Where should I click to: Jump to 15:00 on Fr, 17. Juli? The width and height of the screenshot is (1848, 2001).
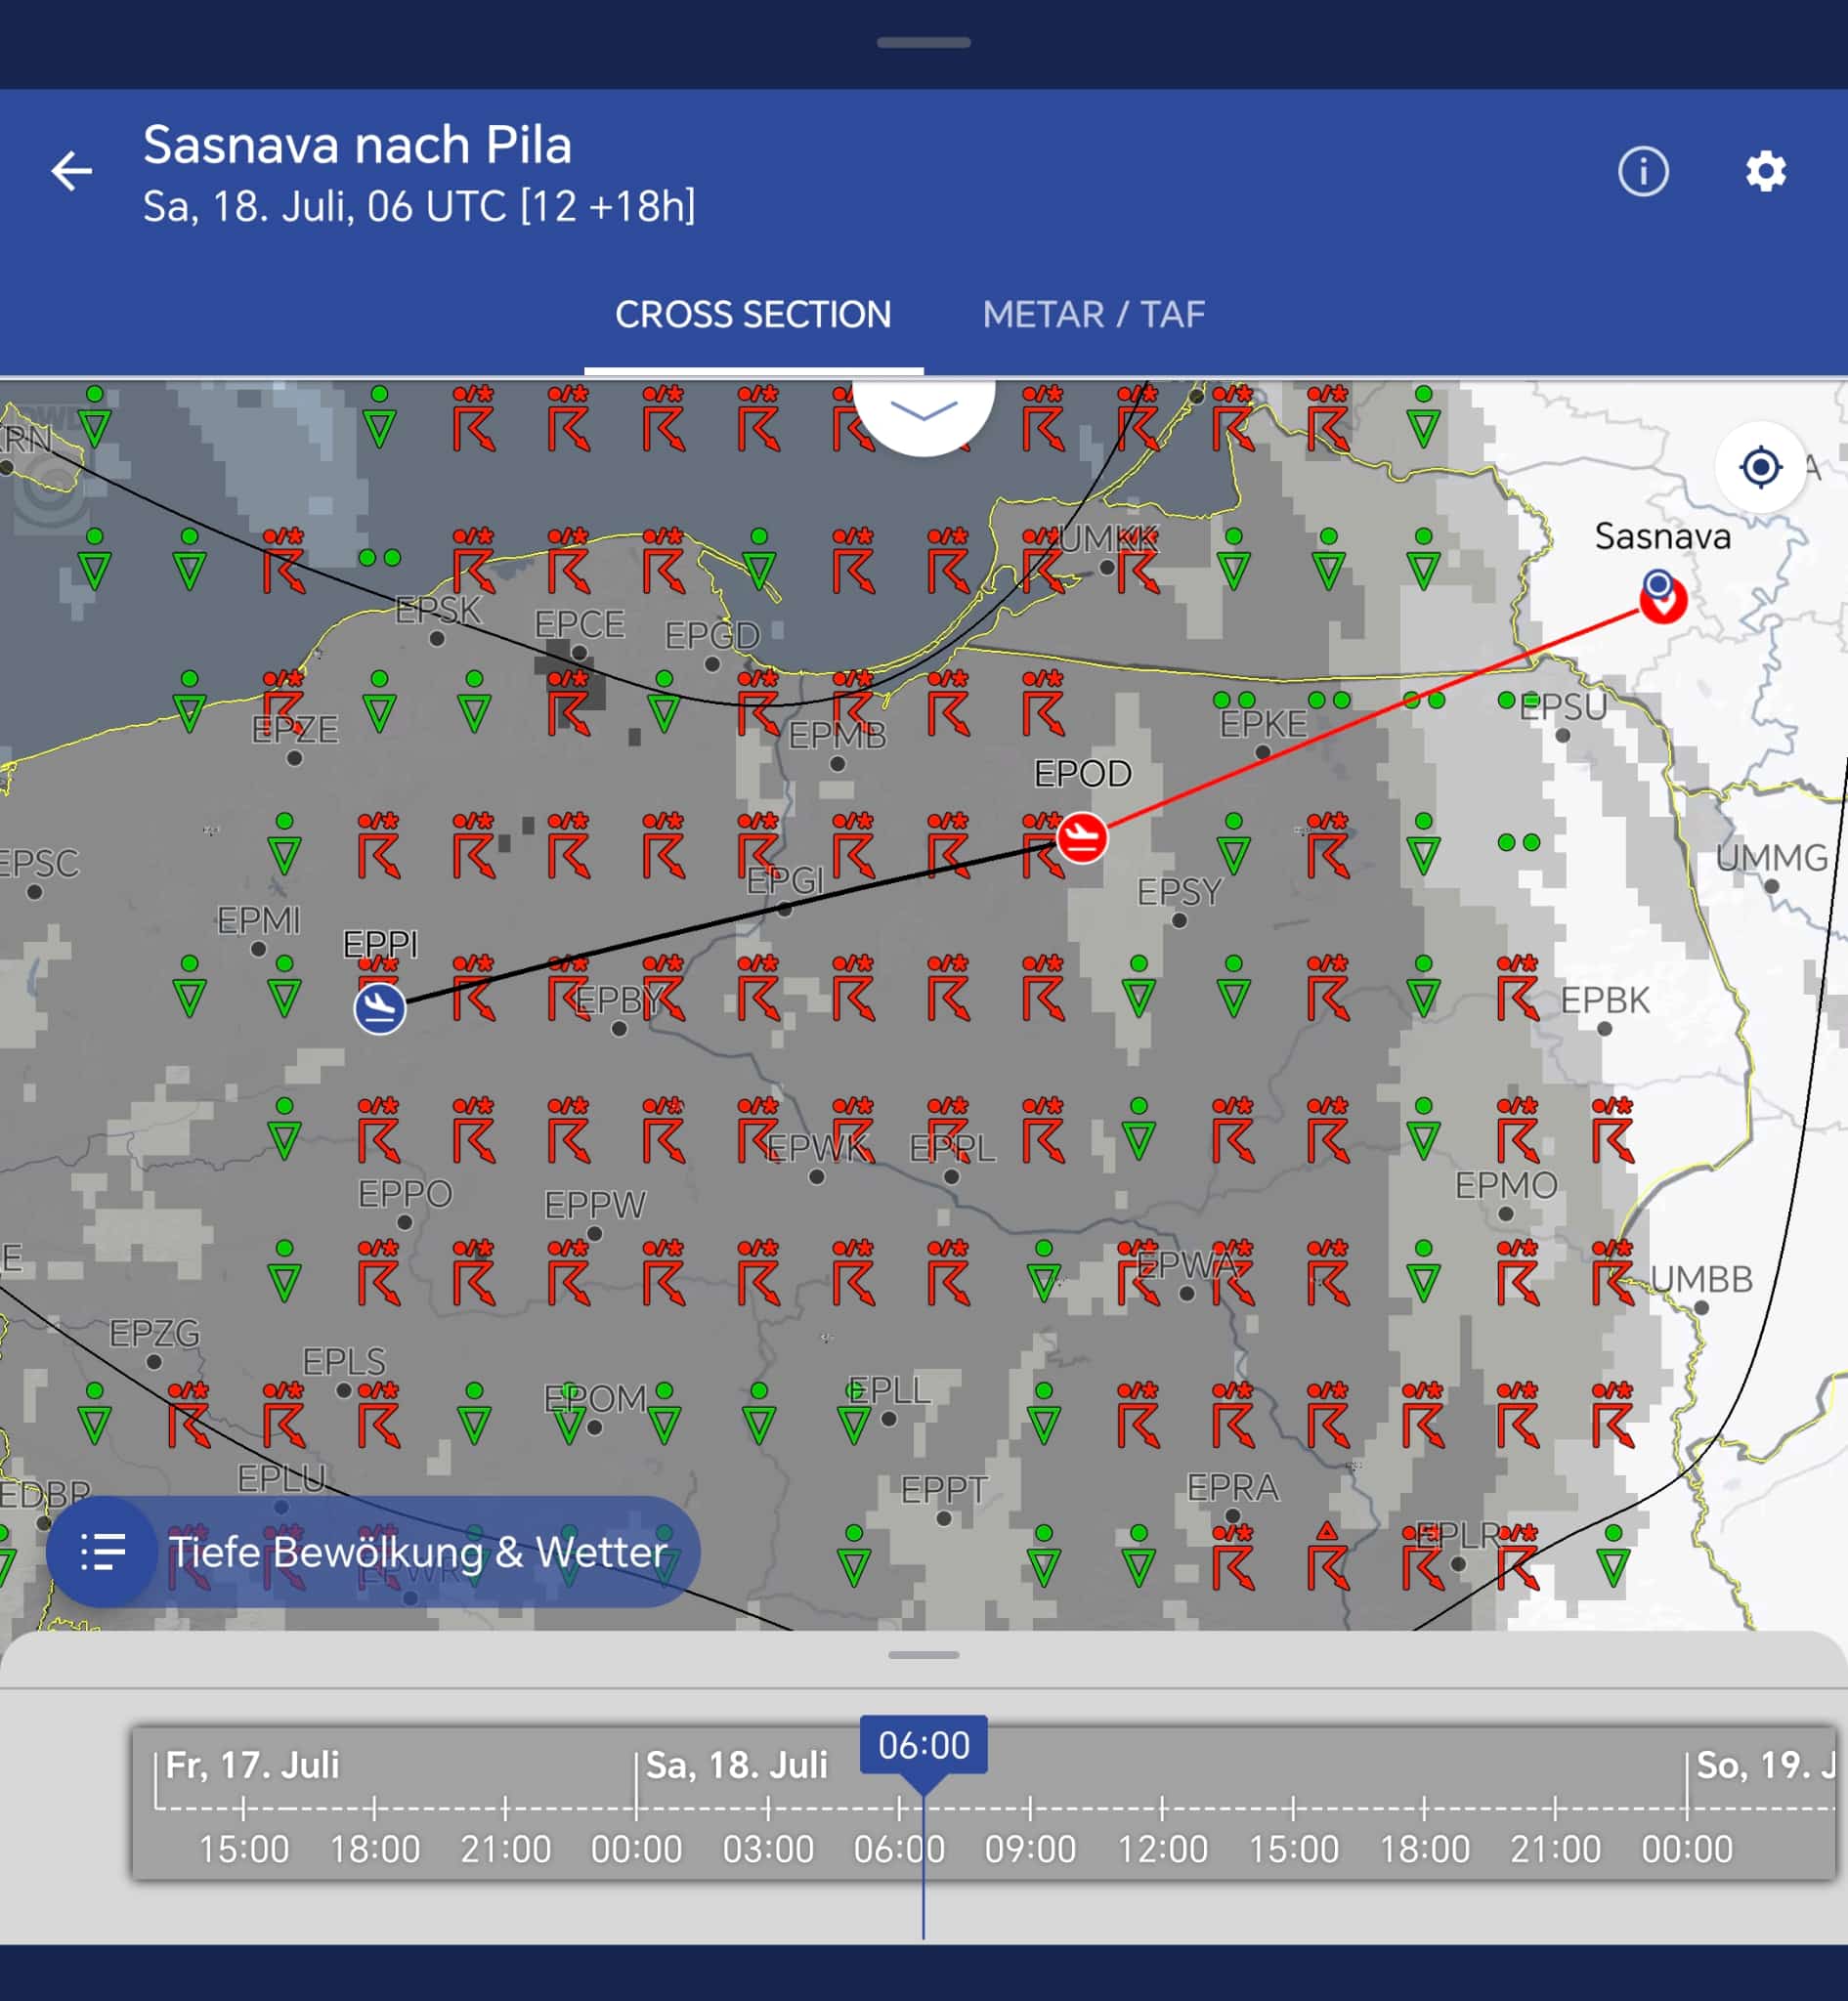pyautogui.click(x=243, y=1849)
